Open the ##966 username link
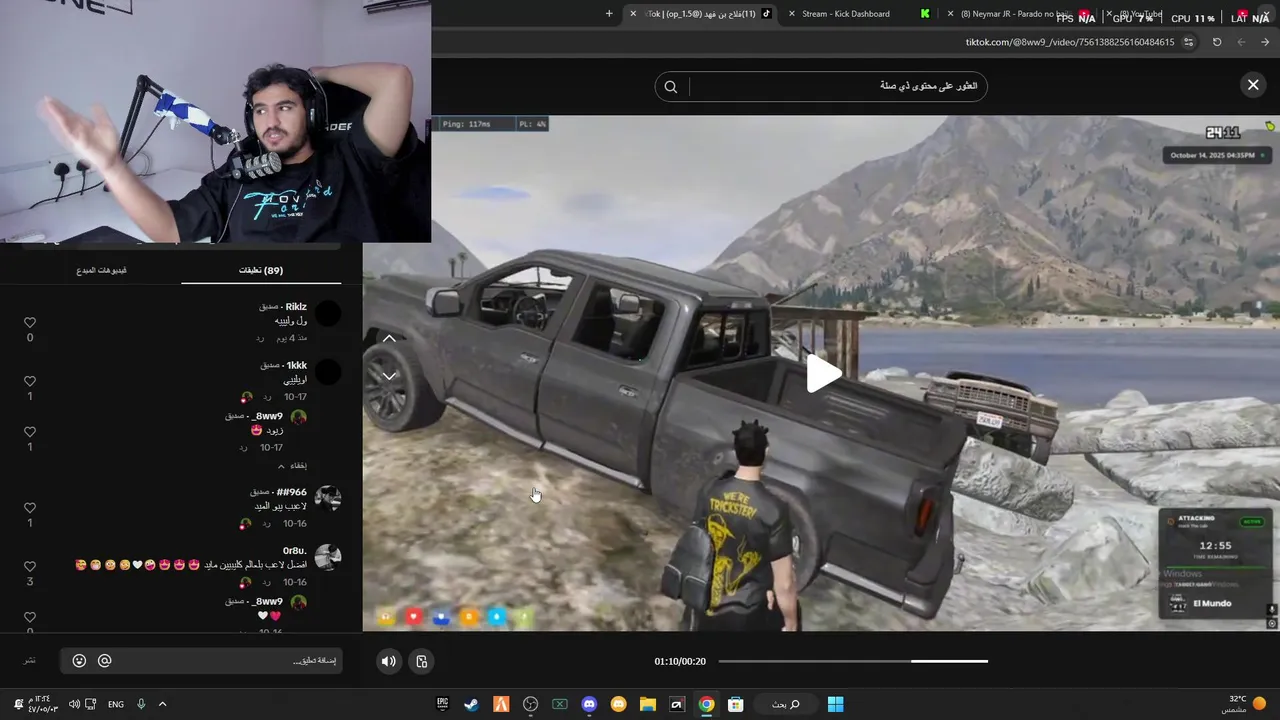Viewport: 1280px width, 720px height. coord(291,492)
